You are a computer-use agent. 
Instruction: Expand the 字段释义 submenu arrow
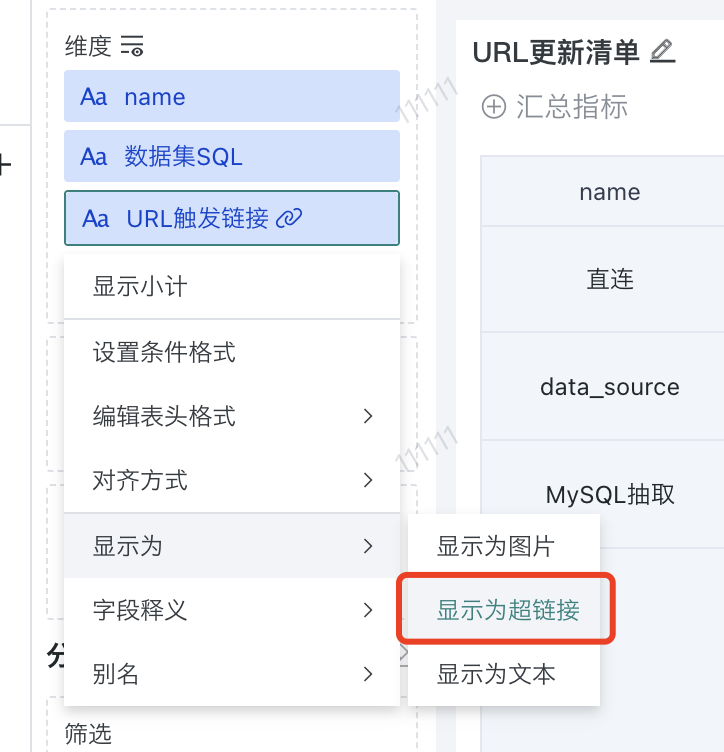pyautogui.click(x=368, y=610)
